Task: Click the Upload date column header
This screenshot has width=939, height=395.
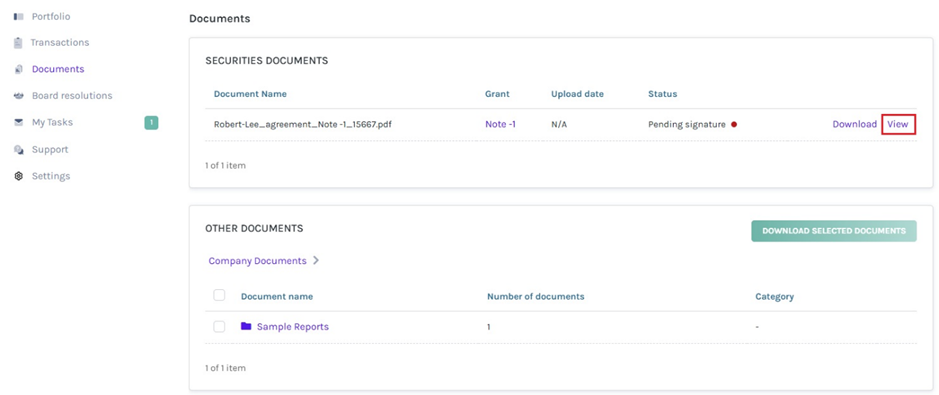Action: coord(577,94)
